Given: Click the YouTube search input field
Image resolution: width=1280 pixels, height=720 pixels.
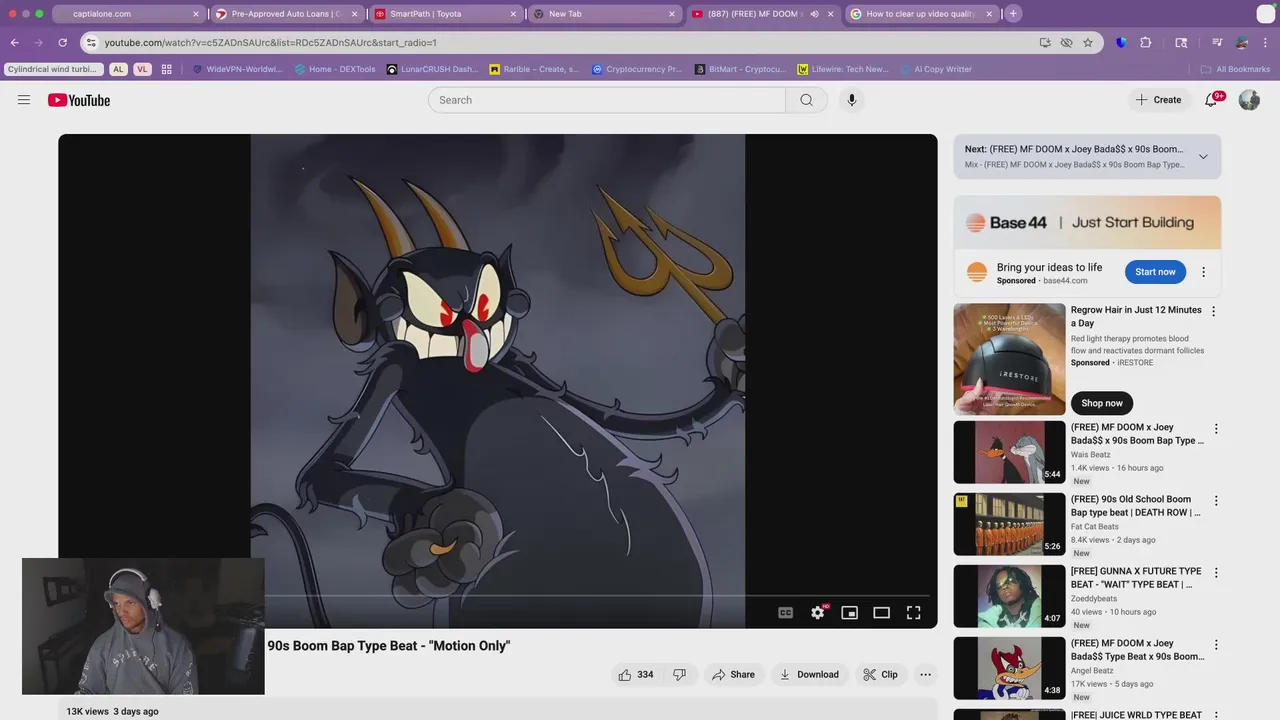Looking at the screenshot, I should tap(607, 100).
